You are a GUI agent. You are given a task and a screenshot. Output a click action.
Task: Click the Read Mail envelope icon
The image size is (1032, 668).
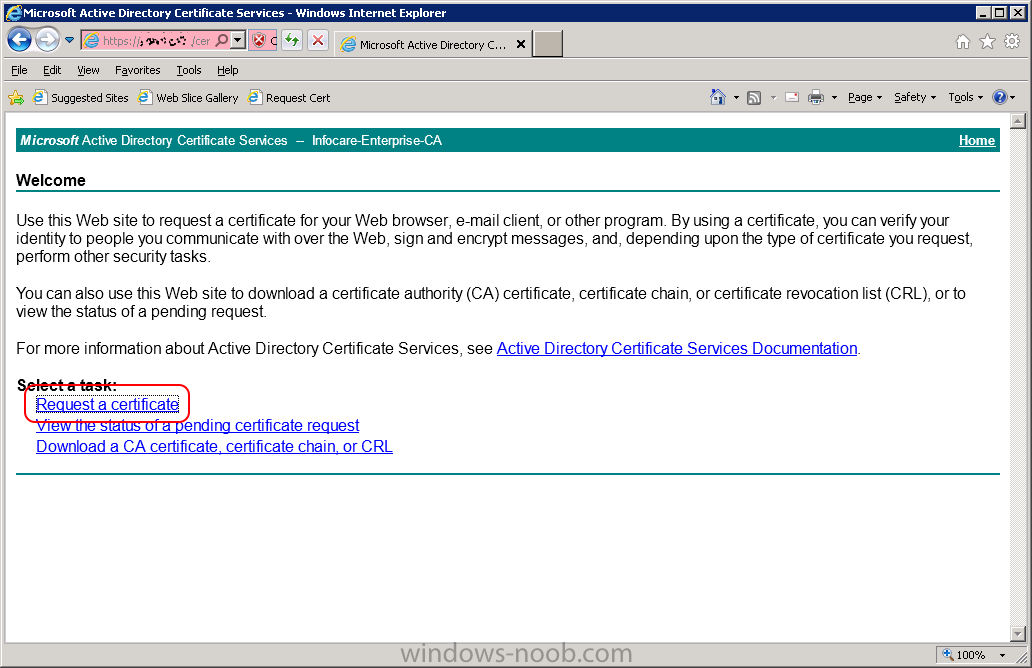coord(792,97)
